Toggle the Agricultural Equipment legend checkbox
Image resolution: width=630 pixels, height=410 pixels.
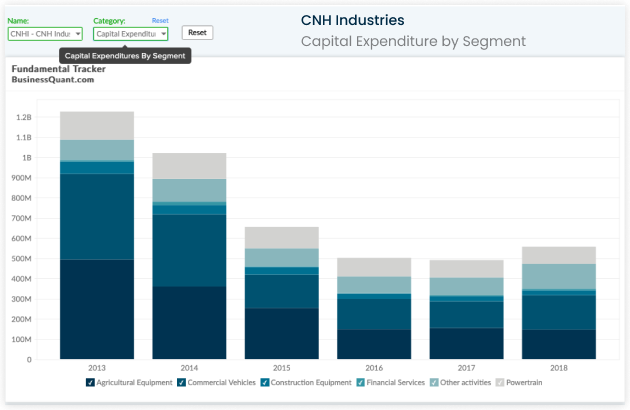coord(90,382)
